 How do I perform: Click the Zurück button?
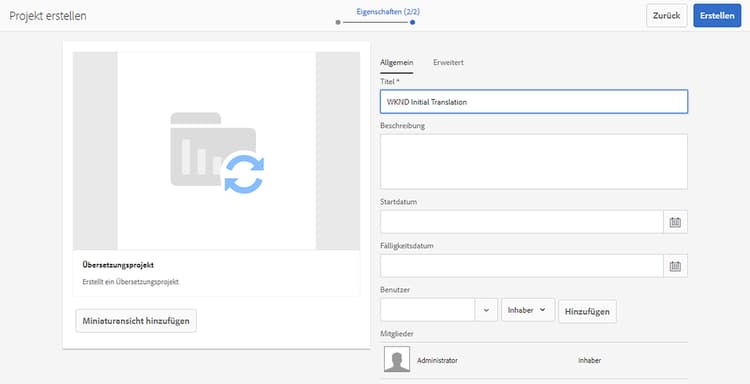(666, 15)
